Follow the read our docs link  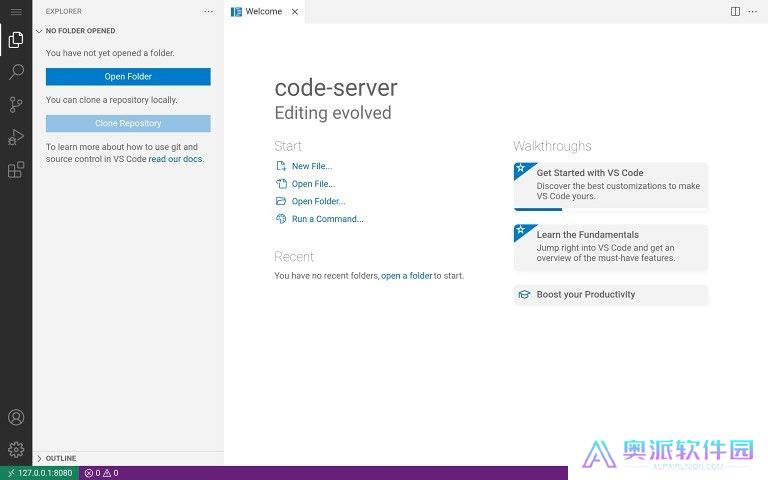click(175, 159)
